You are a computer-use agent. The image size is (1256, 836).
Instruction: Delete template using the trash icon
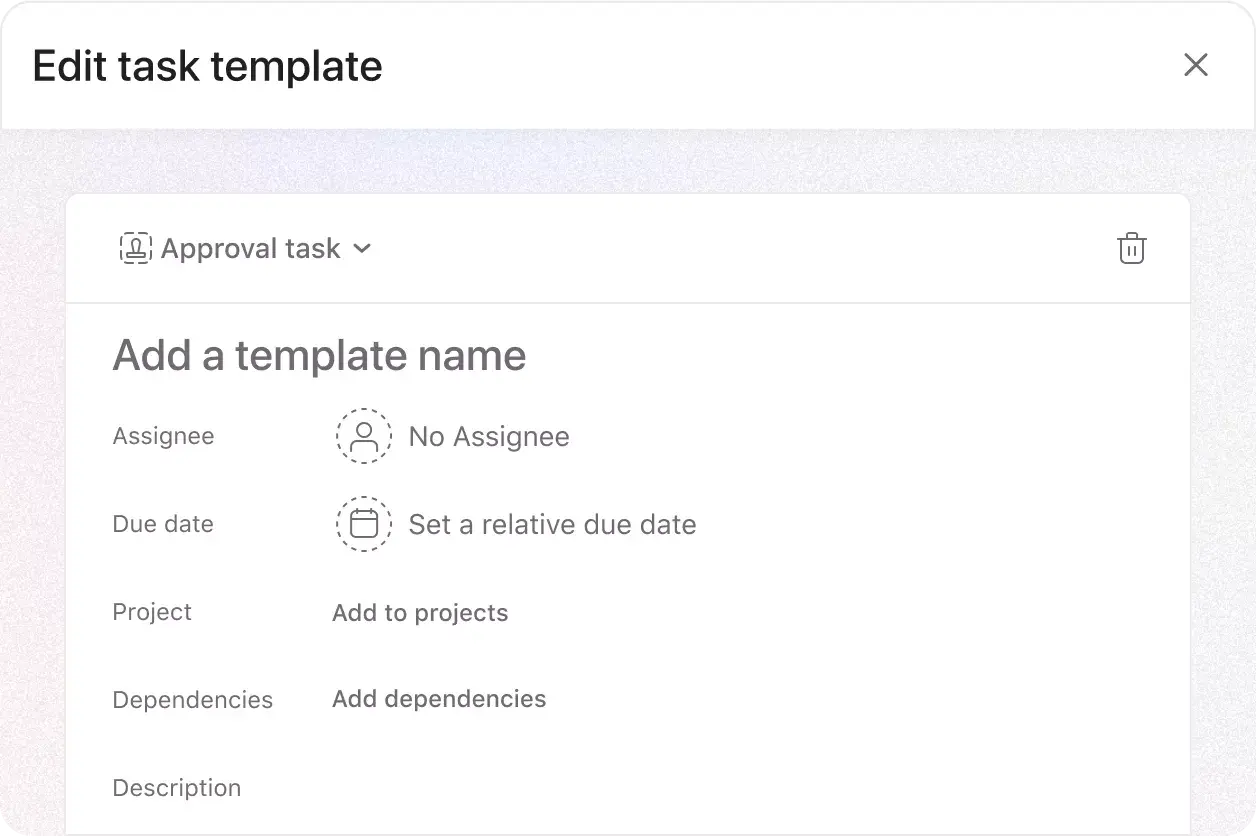coord(1131,248)
